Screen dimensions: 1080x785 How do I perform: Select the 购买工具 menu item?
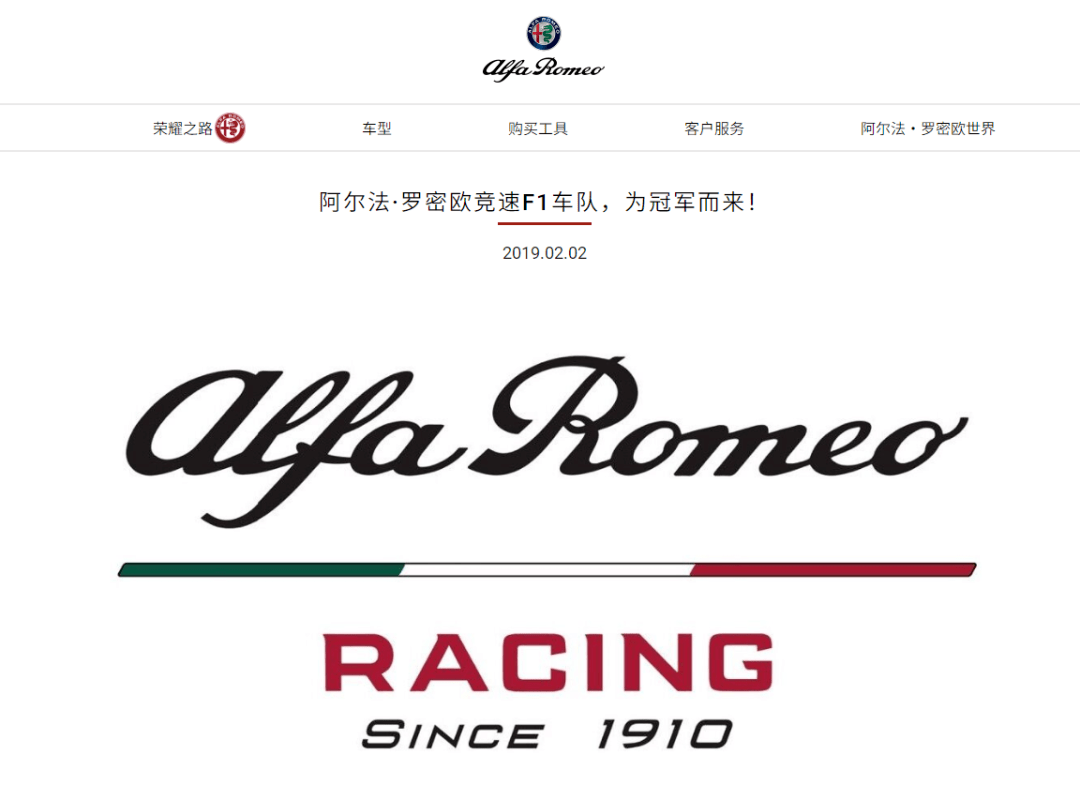(537, 129)
